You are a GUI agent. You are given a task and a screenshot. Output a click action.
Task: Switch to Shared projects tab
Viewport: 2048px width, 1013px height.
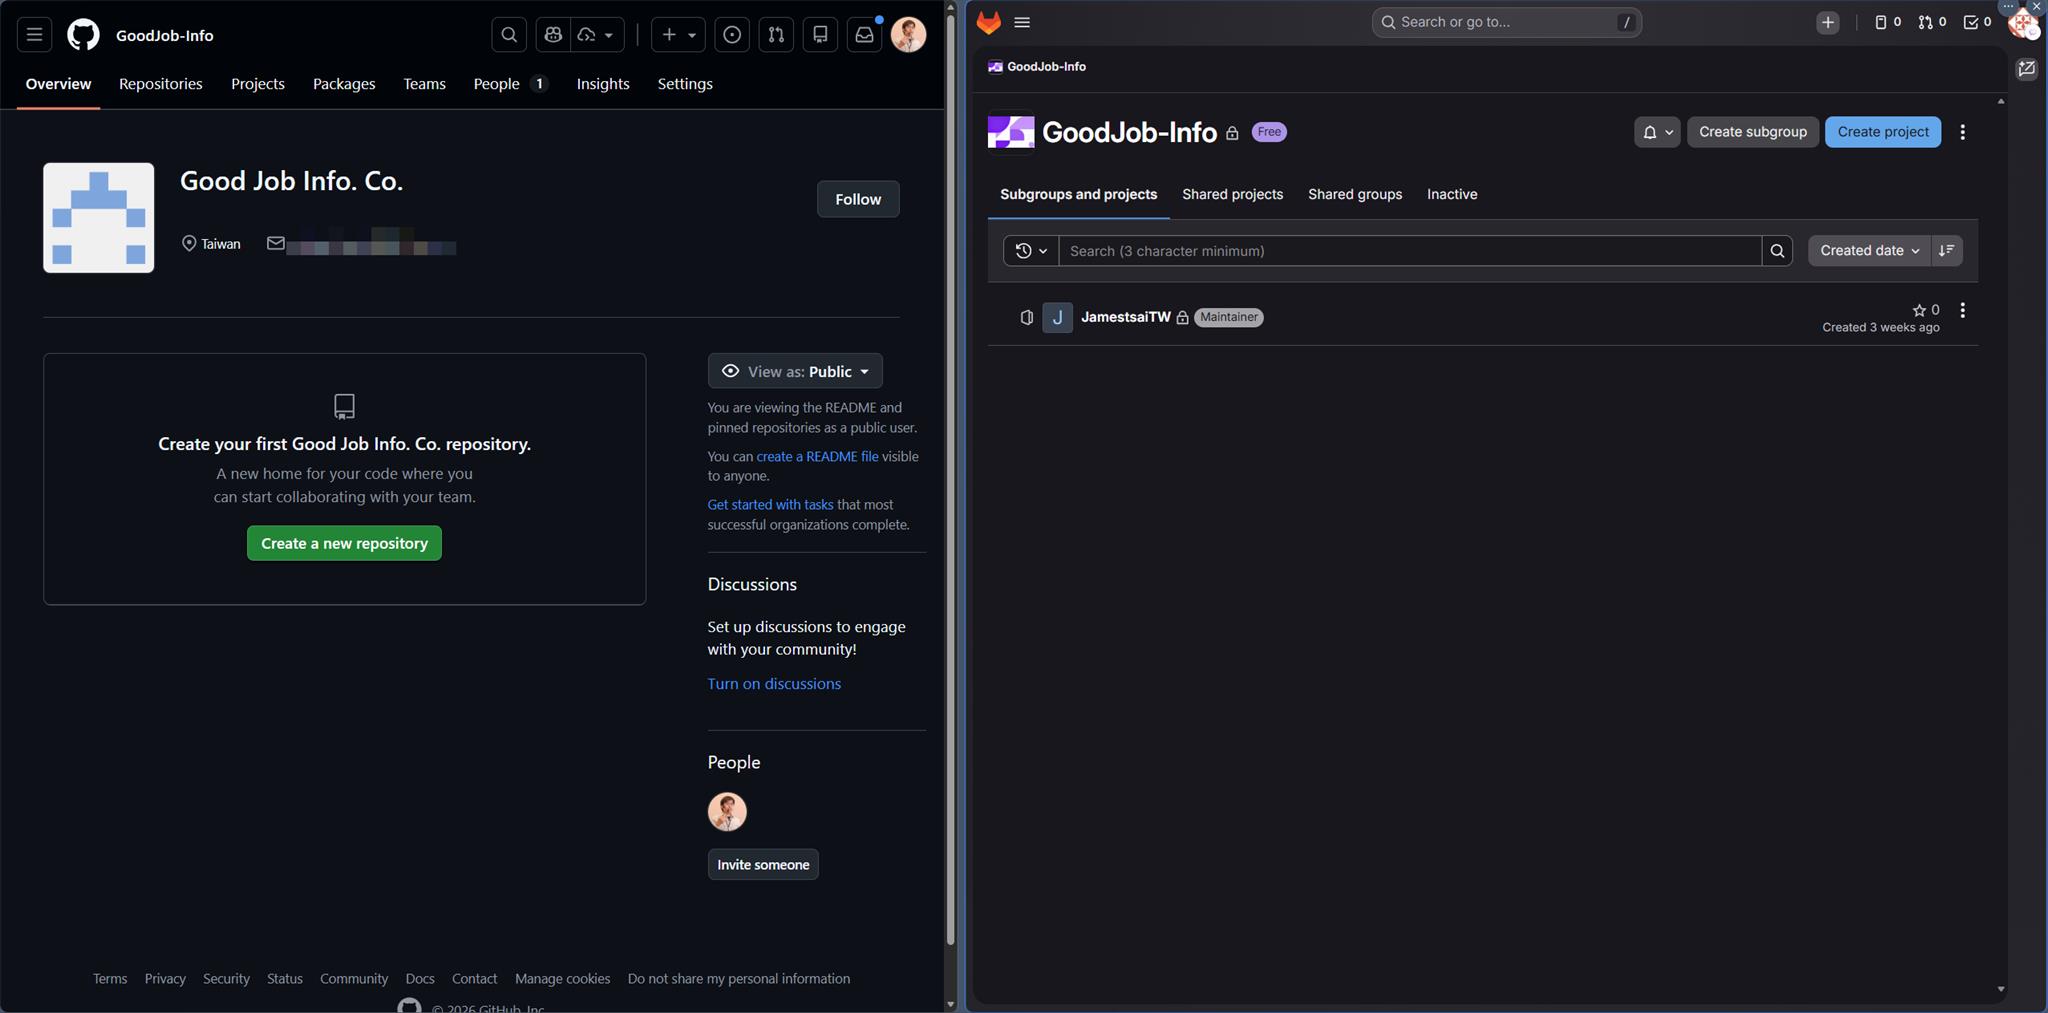coord(1232,194)
